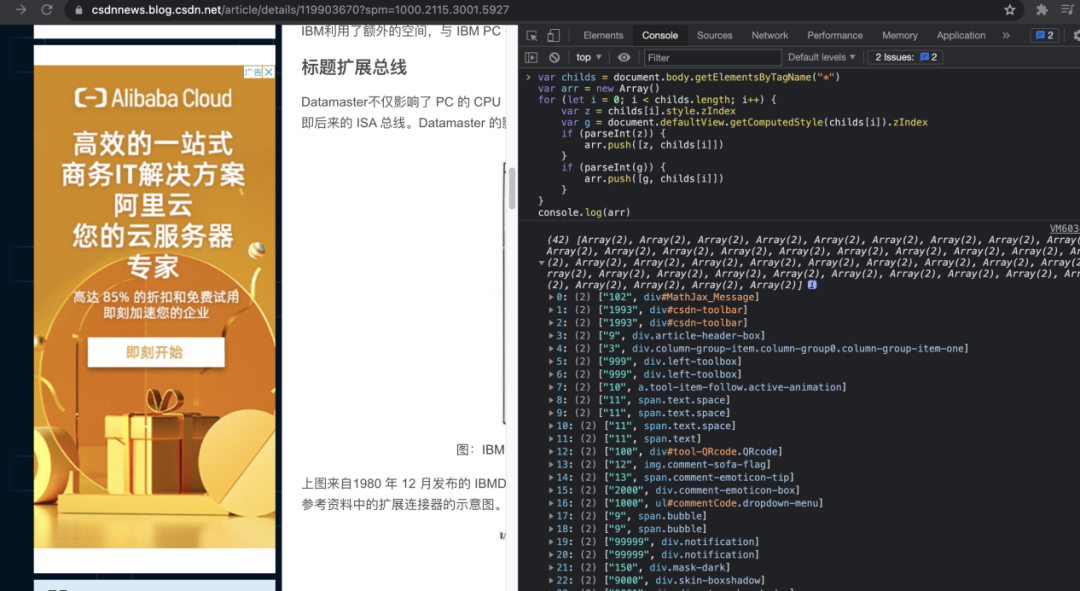Close the Alibaba Cloud ad X icon
This screenshot has height=591, width=1080.
coord(269,72)
